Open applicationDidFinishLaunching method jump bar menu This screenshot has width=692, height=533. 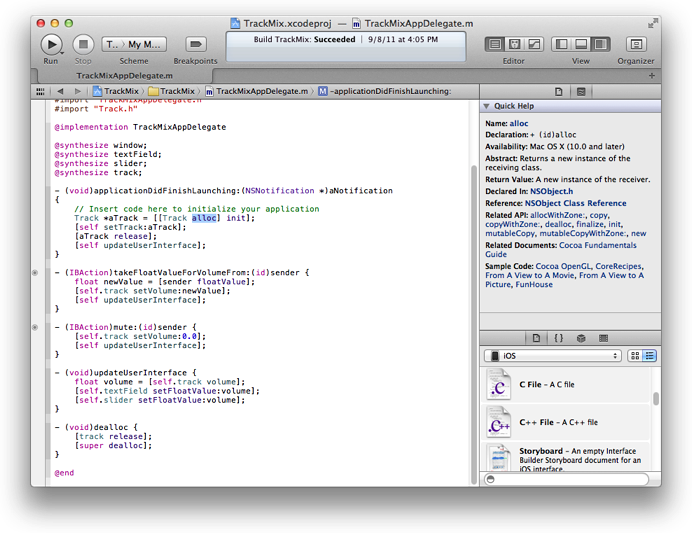click(385, 91)
